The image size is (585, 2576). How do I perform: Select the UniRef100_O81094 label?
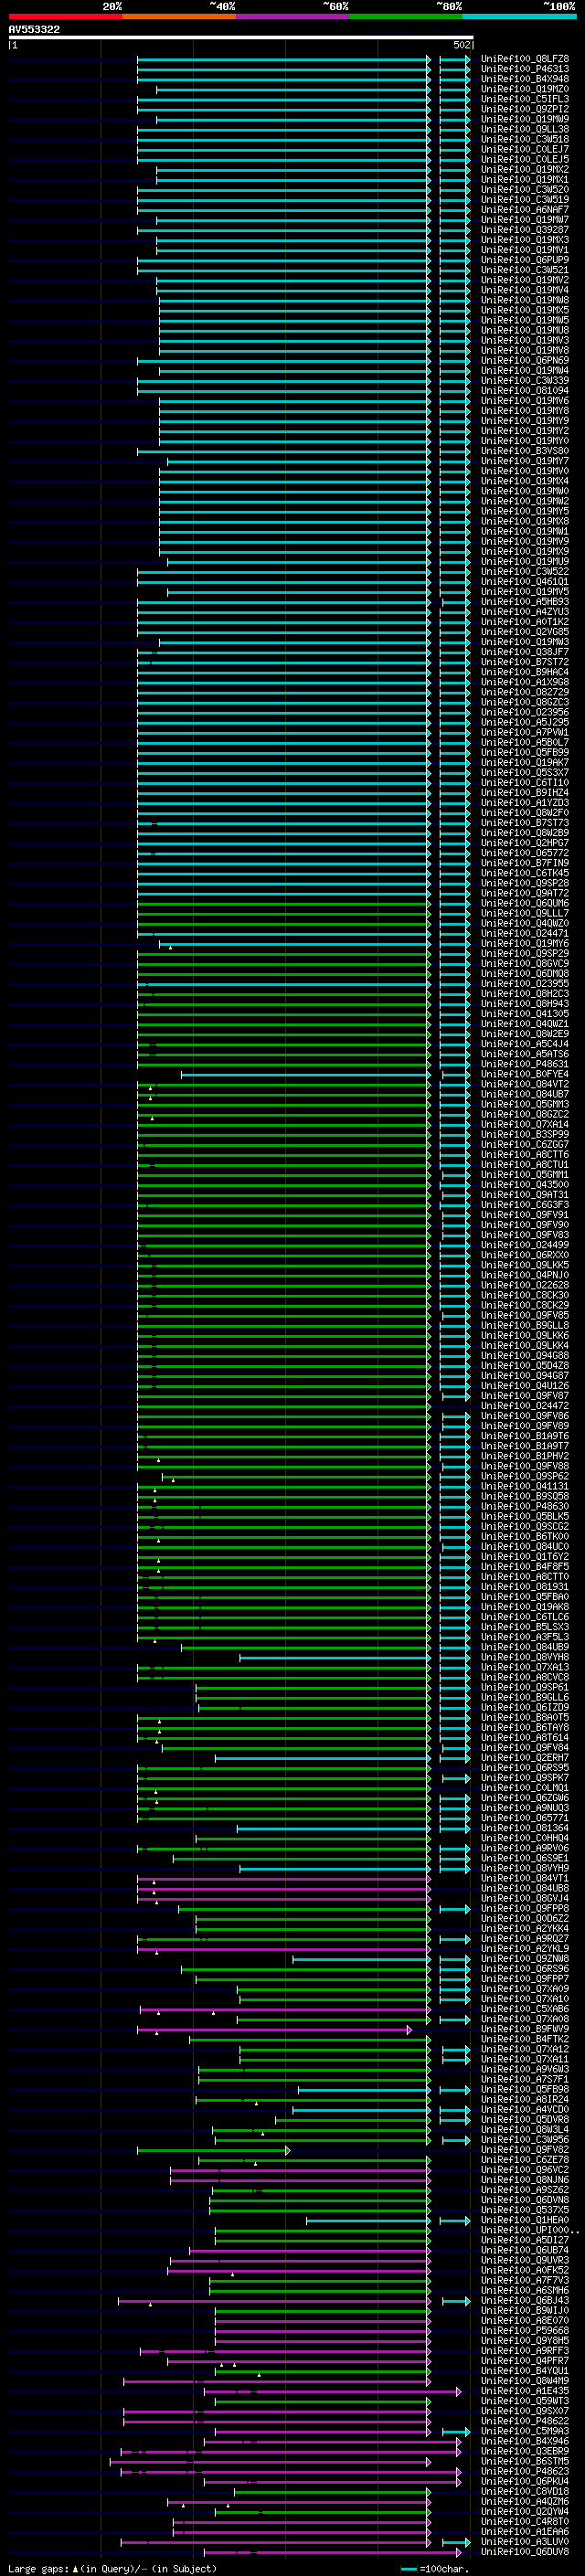tap(525, 391)
